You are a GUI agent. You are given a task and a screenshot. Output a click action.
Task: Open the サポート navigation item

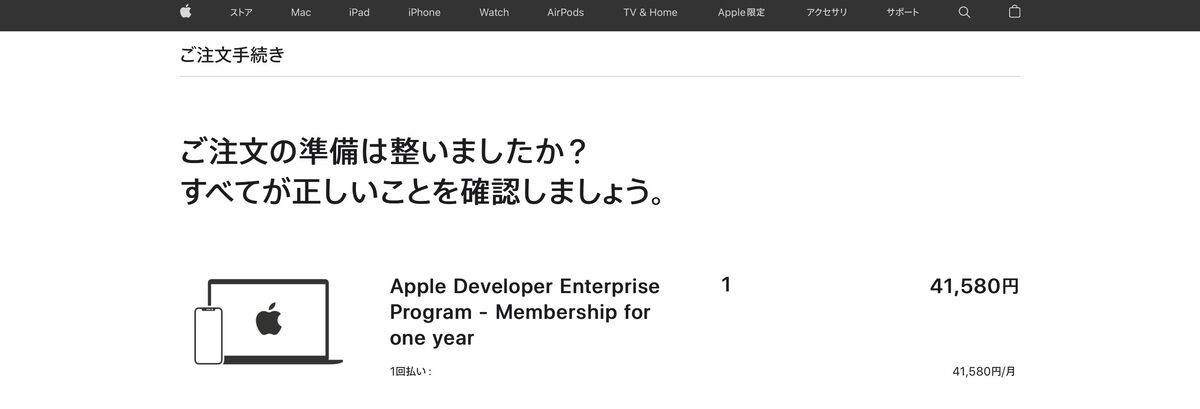(903, 13)
